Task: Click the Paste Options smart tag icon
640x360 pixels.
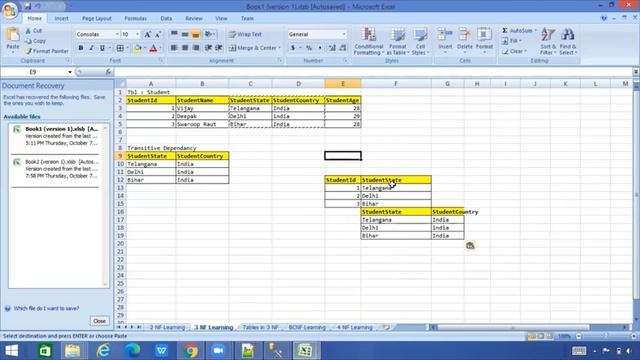Action: pos(470,246)
